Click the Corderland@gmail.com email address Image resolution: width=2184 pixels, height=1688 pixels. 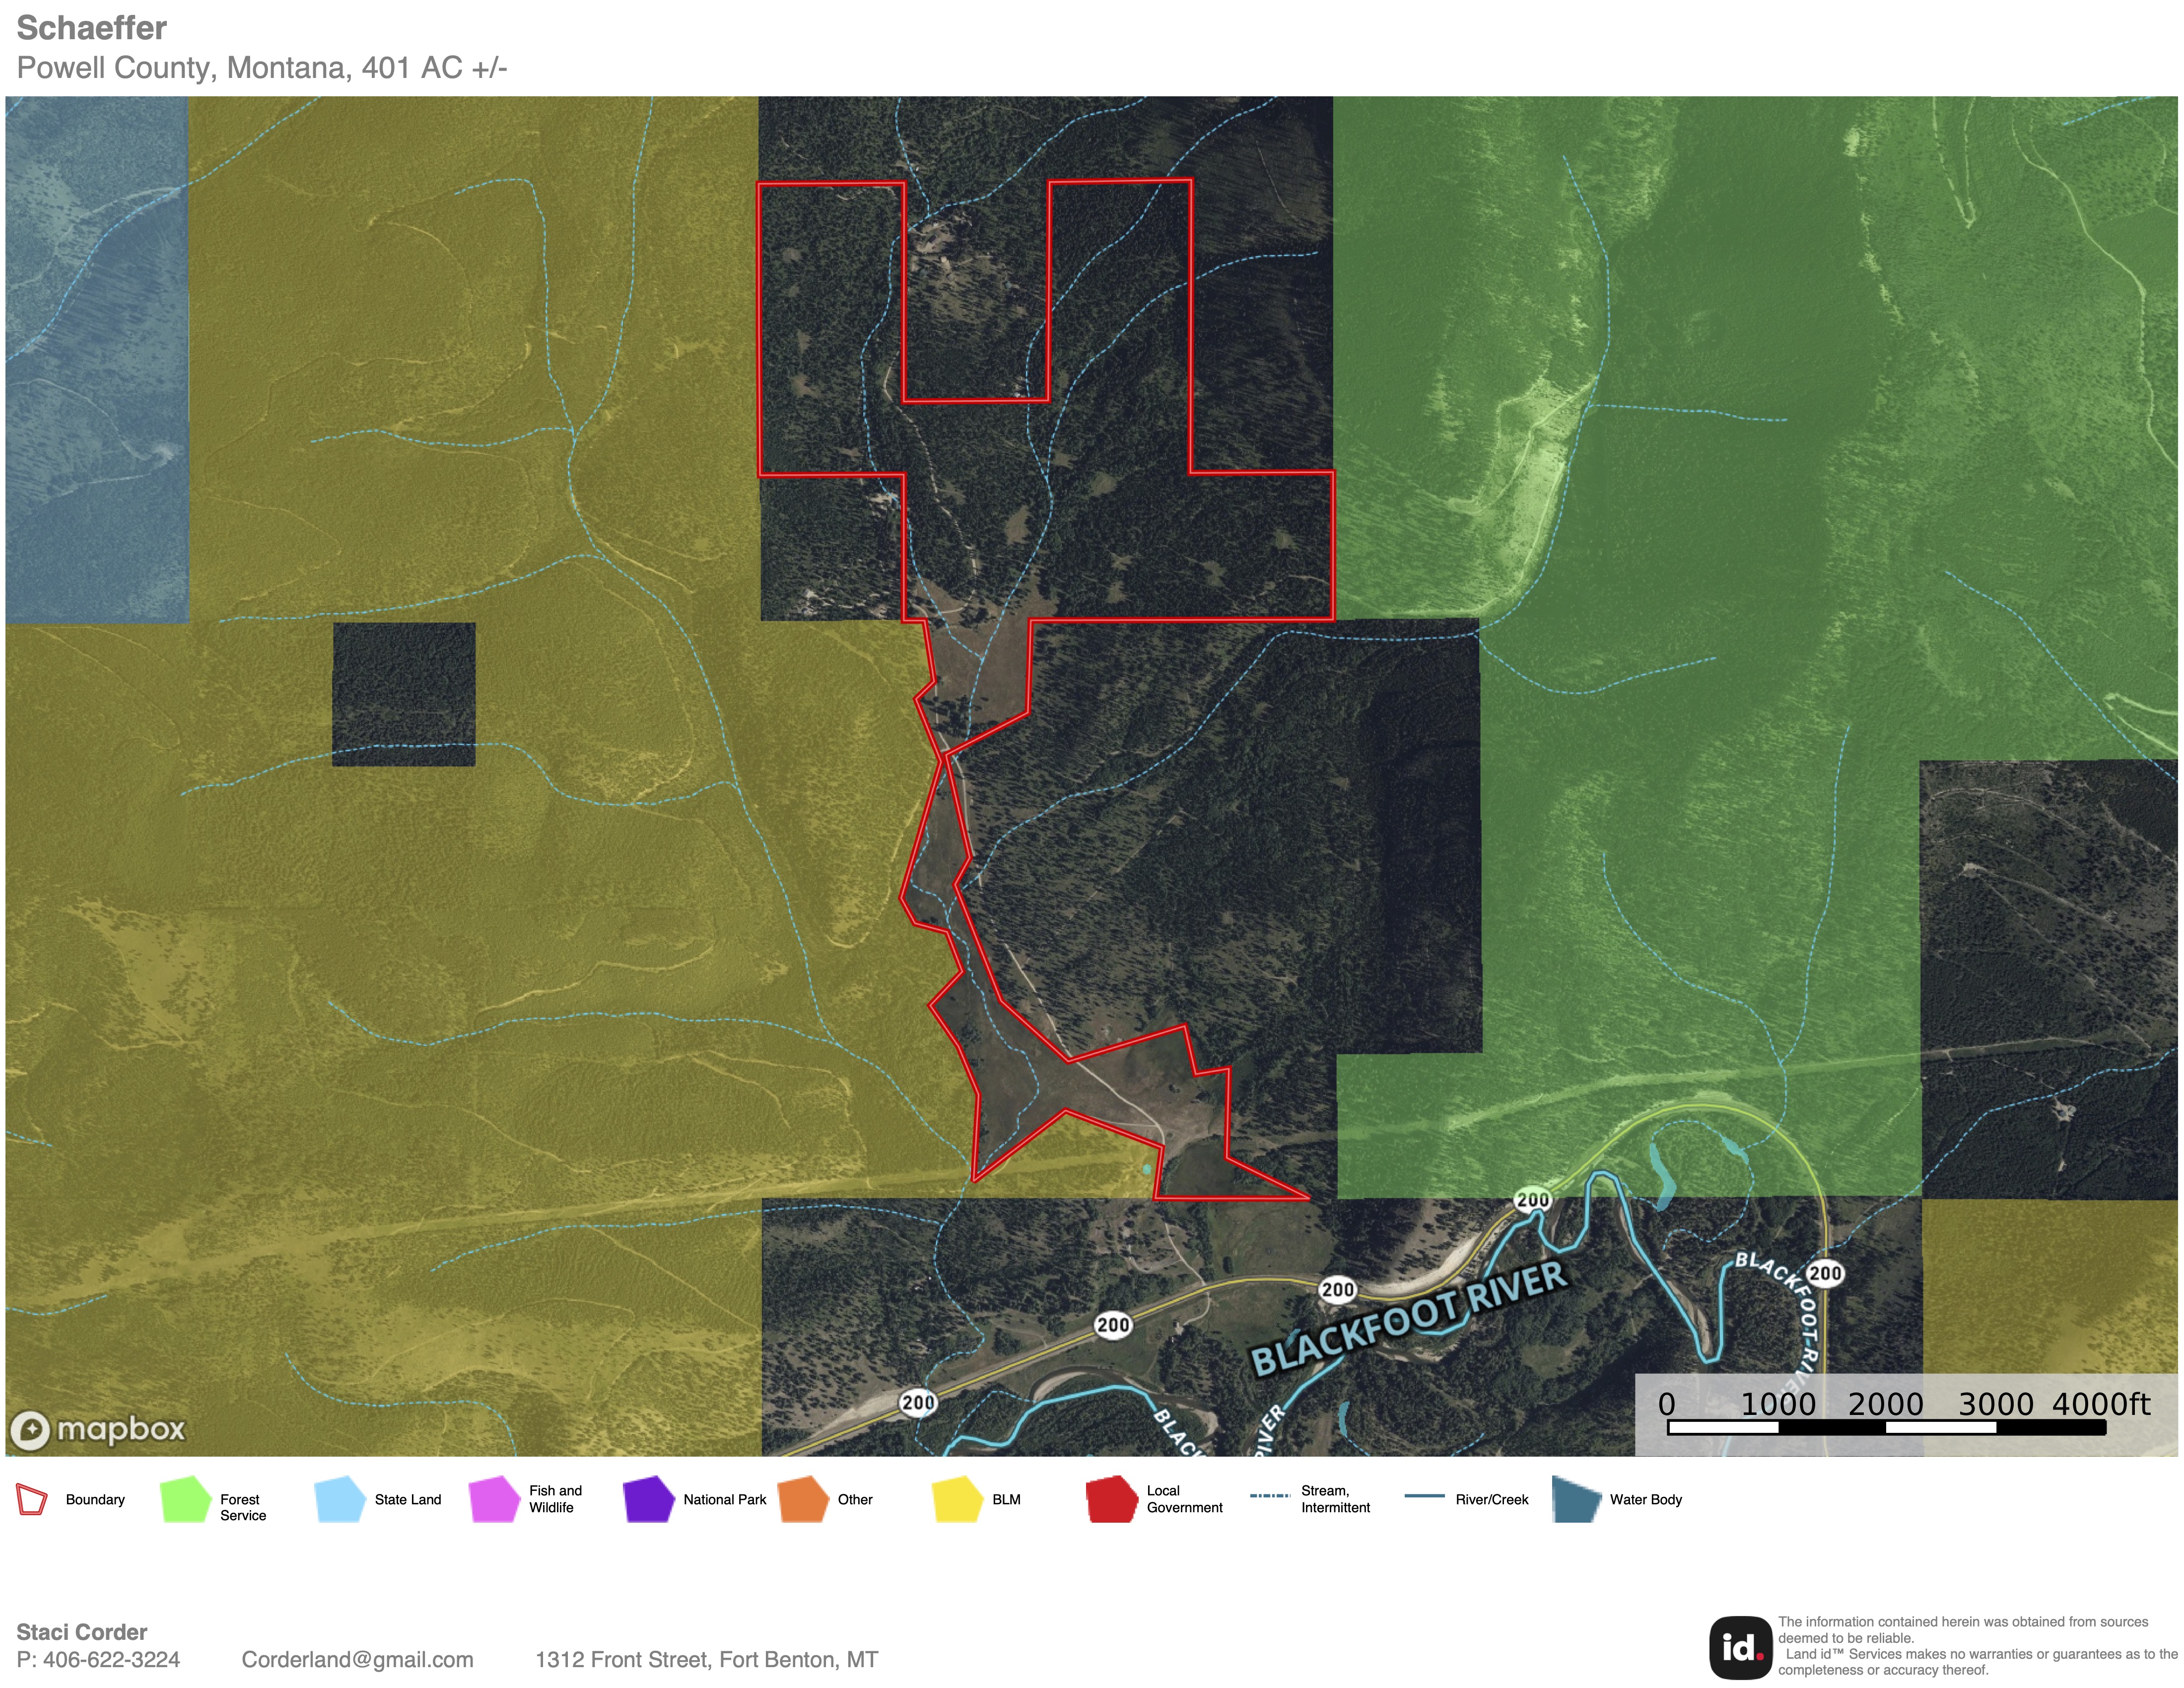[x=357, y=1660]
